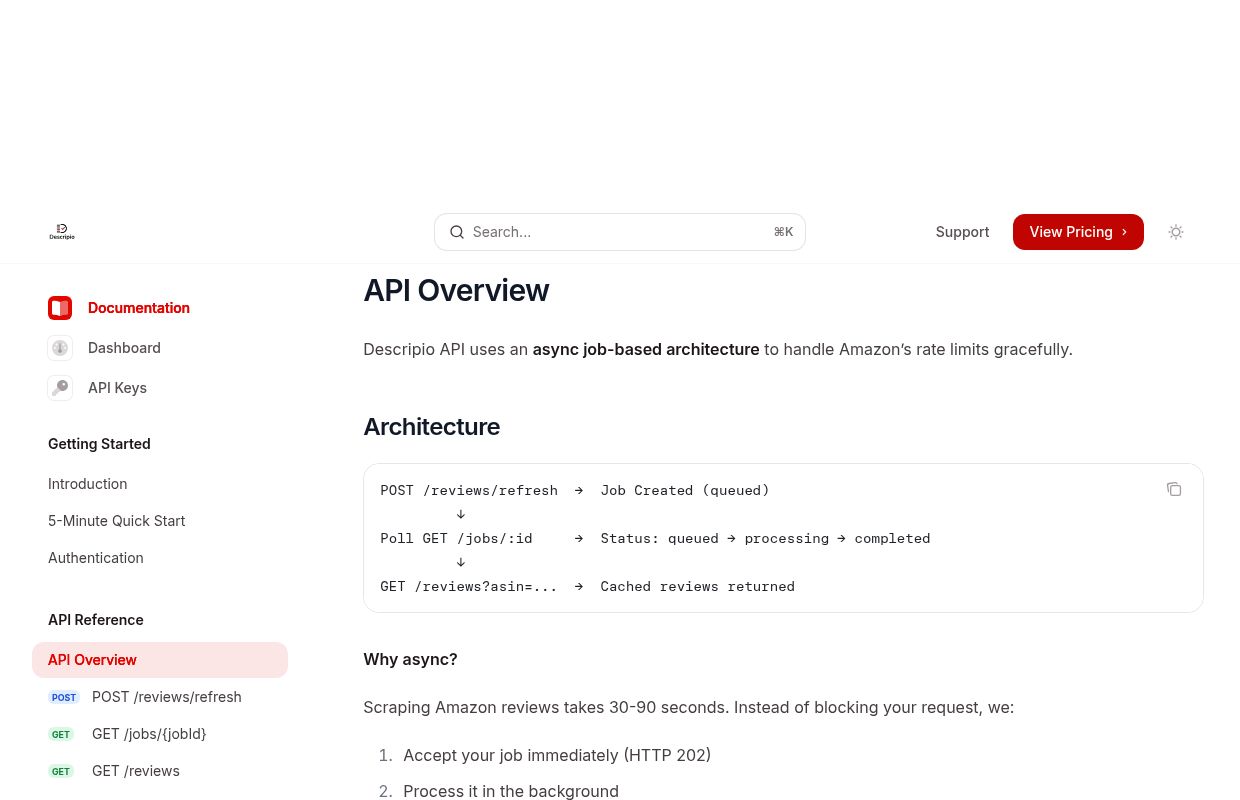The image size is (1240, 800).
Task: Click the Dashboard icon
Action: tap(60, 348)
